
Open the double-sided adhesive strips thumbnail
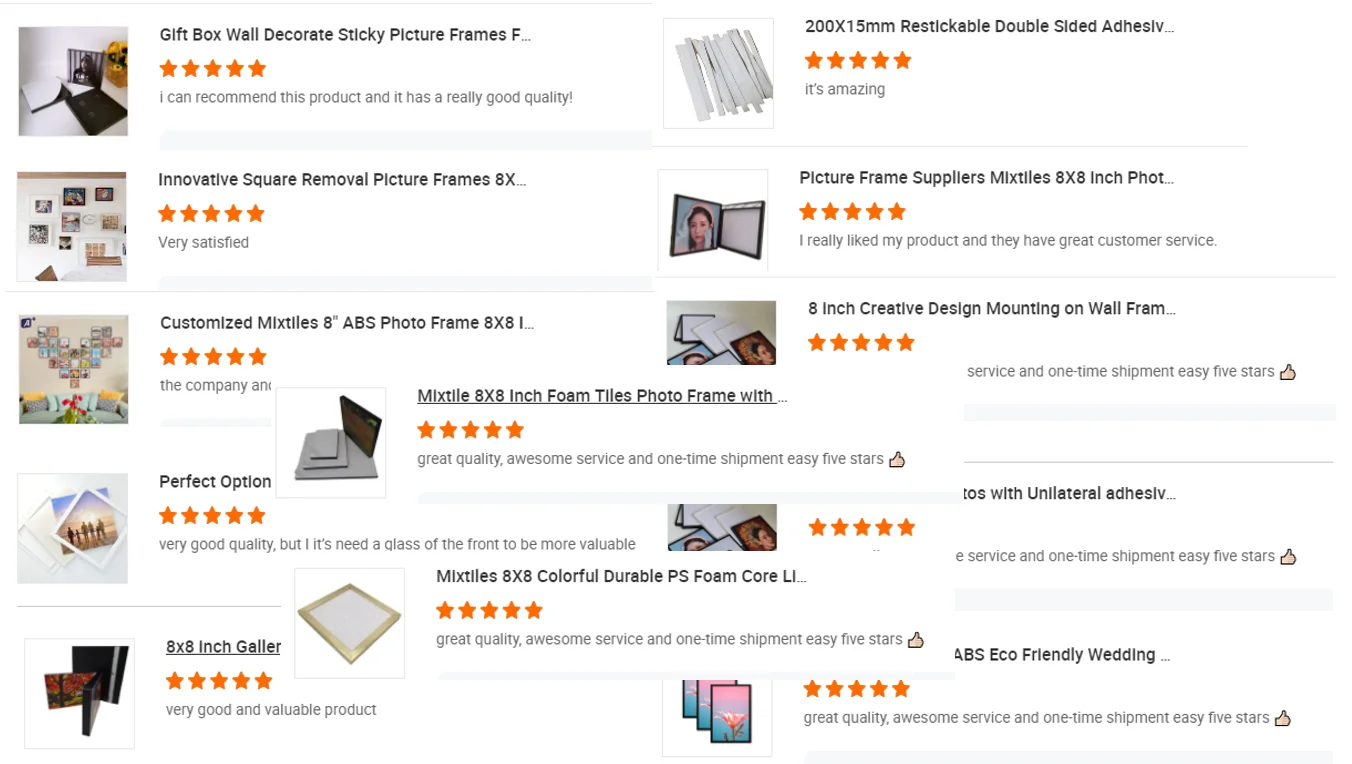pyautogui.click(x=718, y=73)
